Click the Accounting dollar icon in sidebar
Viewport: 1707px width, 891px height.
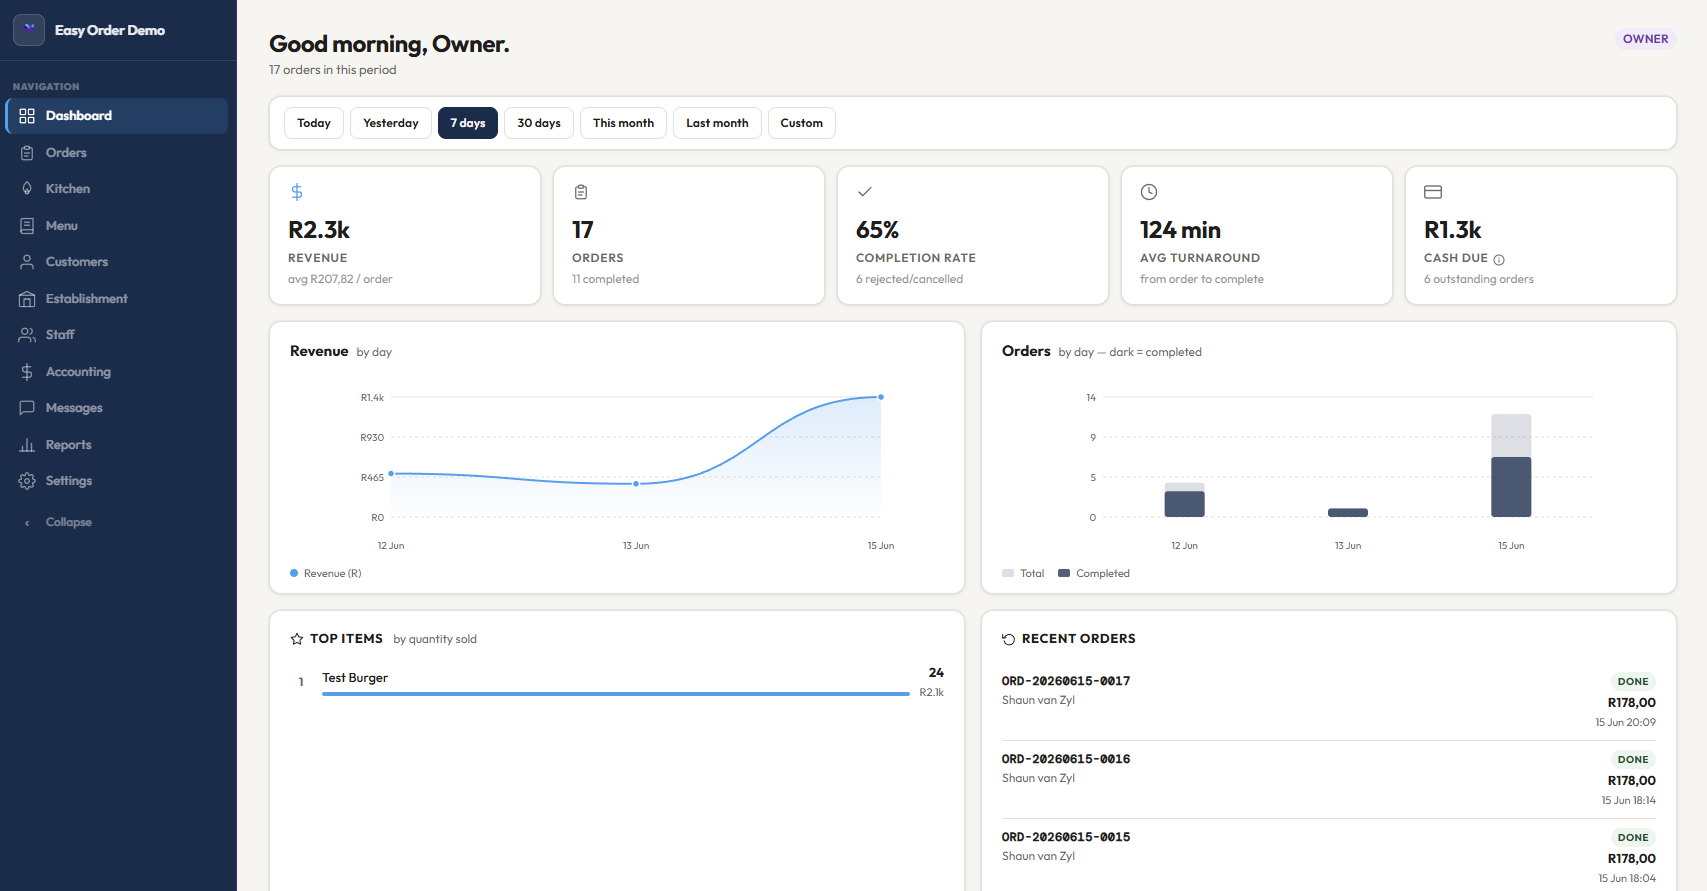click(x=27, y=372)
